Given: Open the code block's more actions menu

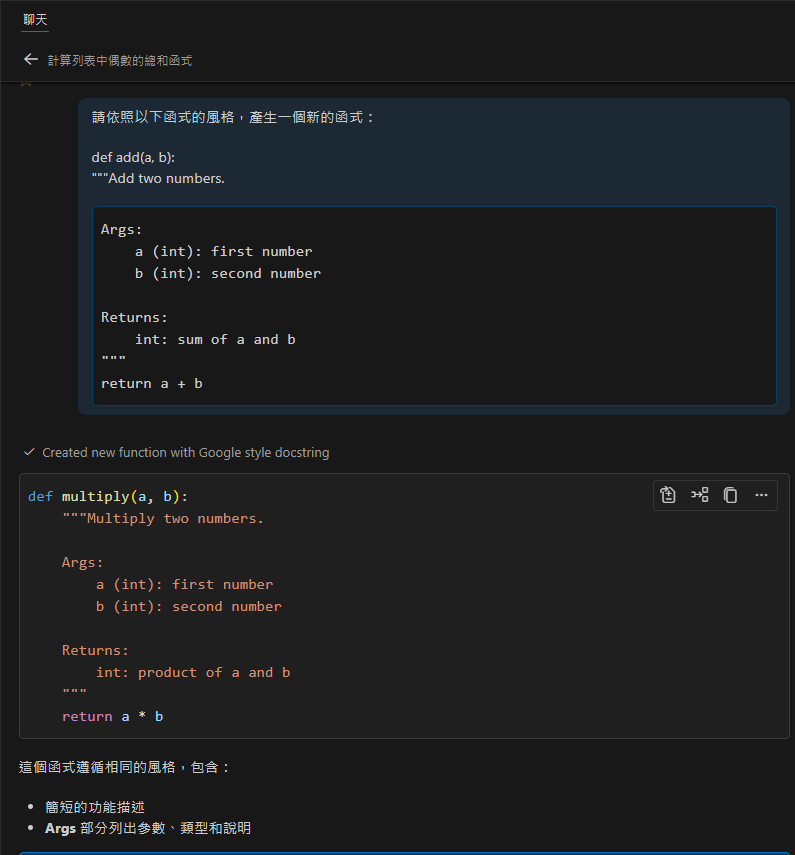Looking at the screenshot, I should [x=761, y=495].
